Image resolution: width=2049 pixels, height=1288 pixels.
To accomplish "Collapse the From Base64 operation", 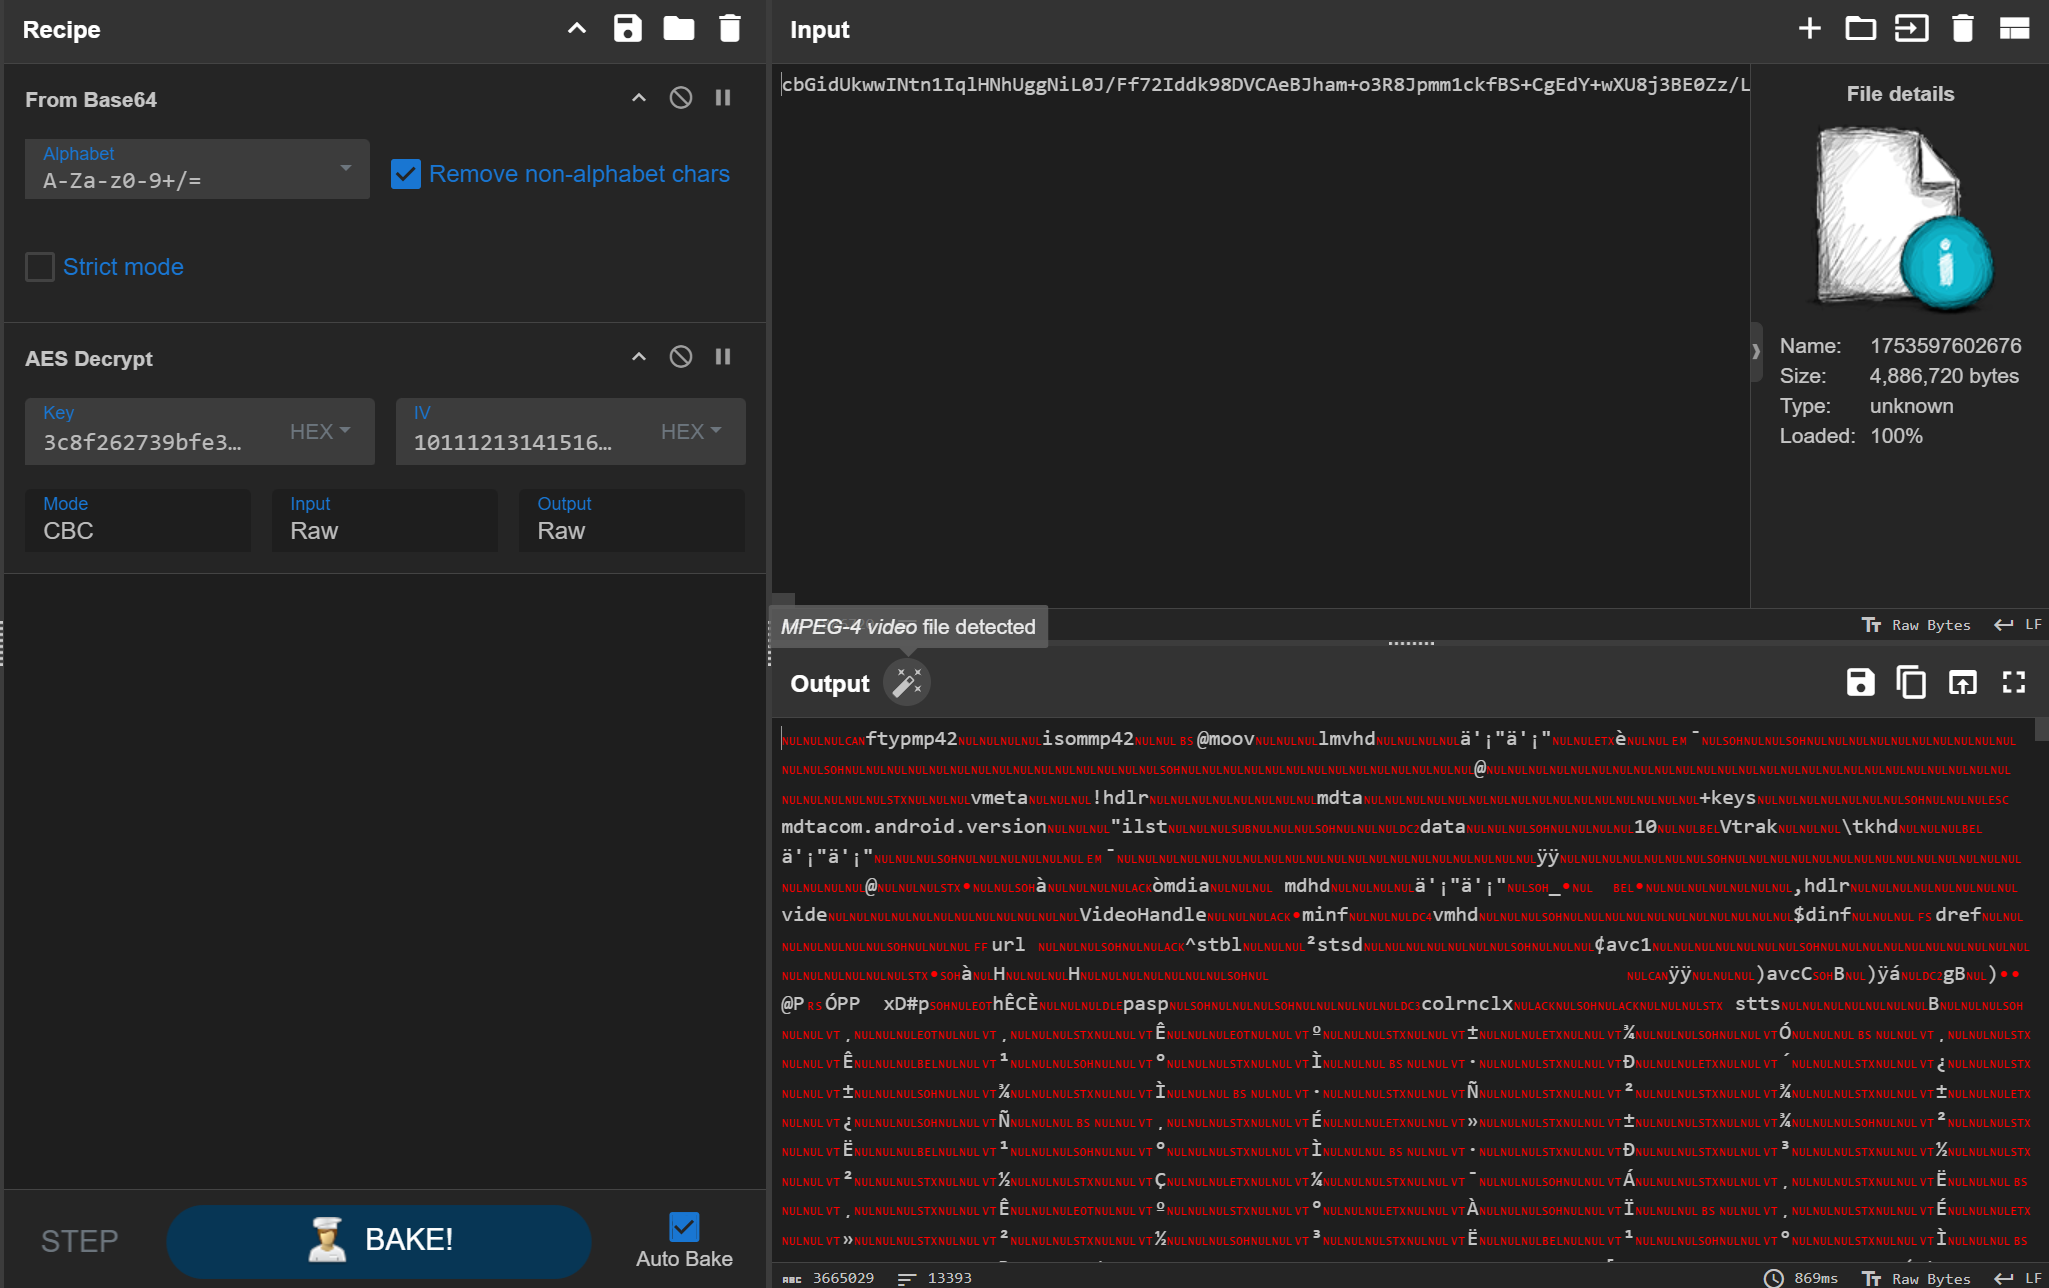I will click(x=639, y=98).
